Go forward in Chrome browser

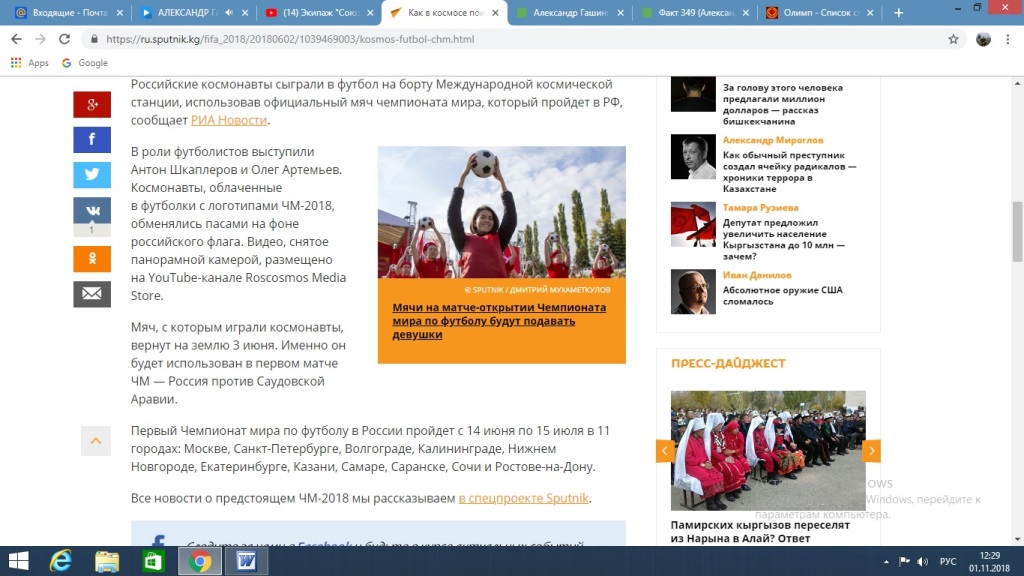pyautogui.click(x=40, y=39)
